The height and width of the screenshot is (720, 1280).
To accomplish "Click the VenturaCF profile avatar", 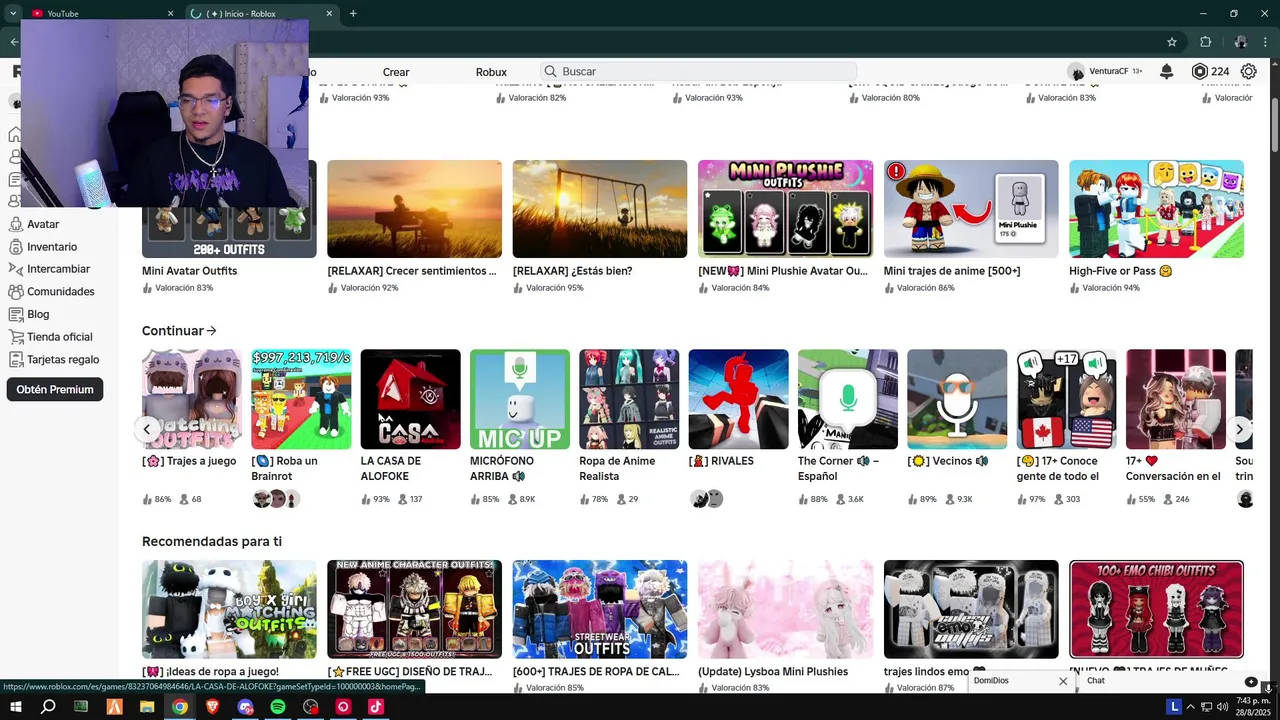I will click(1076, 71).
